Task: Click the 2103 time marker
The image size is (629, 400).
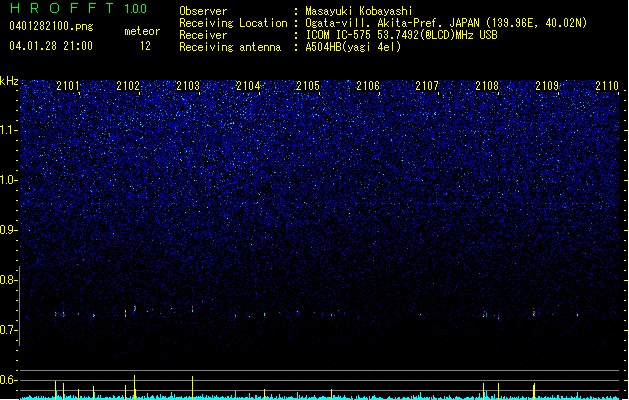Action: coord(188,85)
